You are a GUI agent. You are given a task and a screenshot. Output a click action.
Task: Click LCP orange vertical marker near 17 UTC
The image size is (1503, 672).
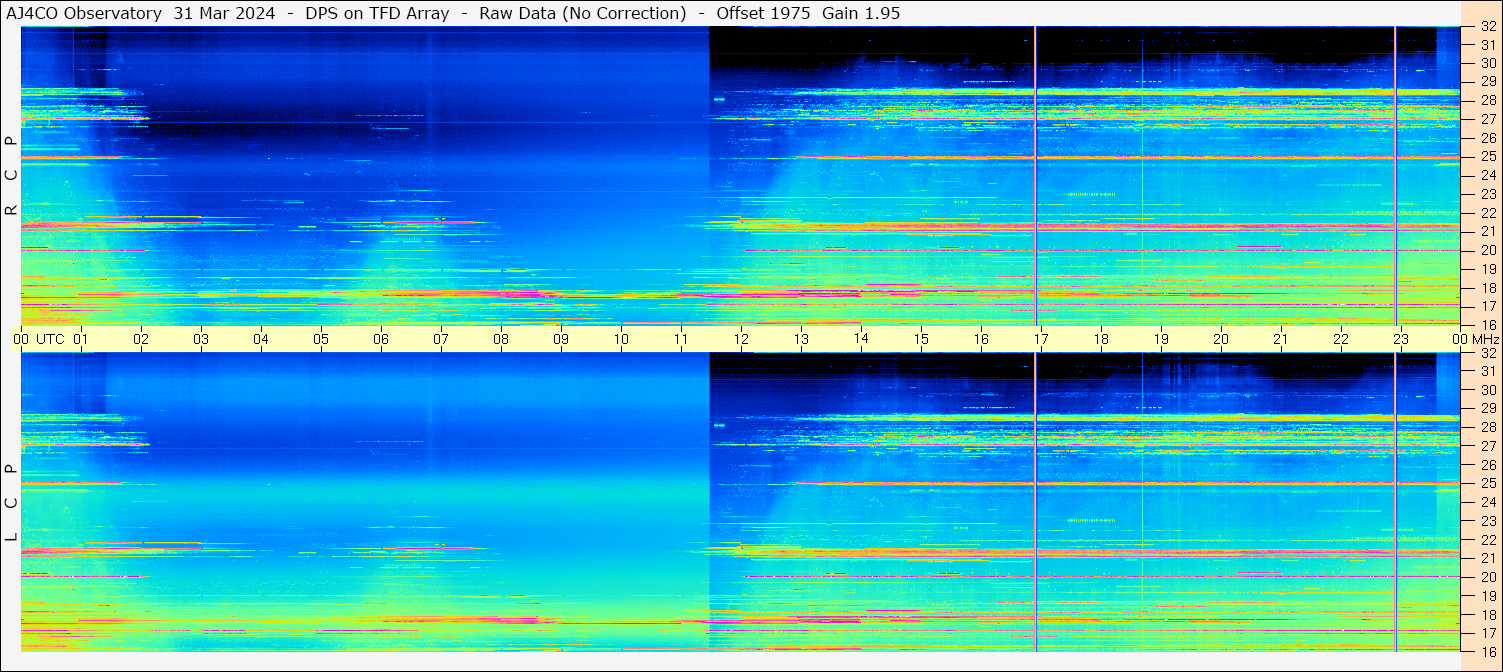coord(1035,502)
